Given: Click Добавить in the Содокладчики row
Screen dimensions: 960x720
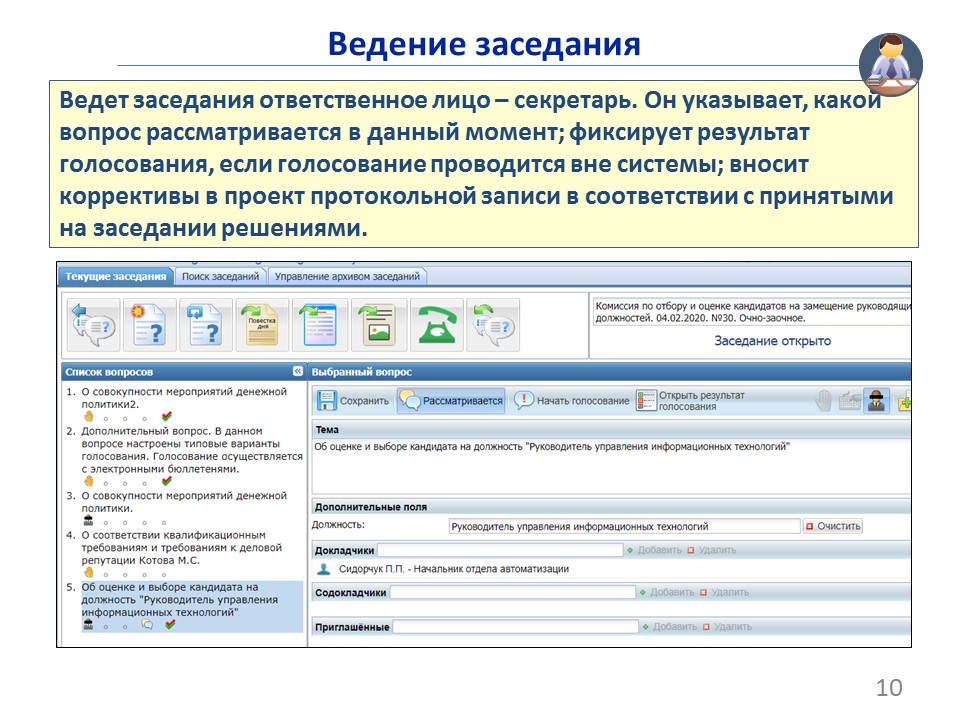Looking at the screenshot, I should coord(667,592).
